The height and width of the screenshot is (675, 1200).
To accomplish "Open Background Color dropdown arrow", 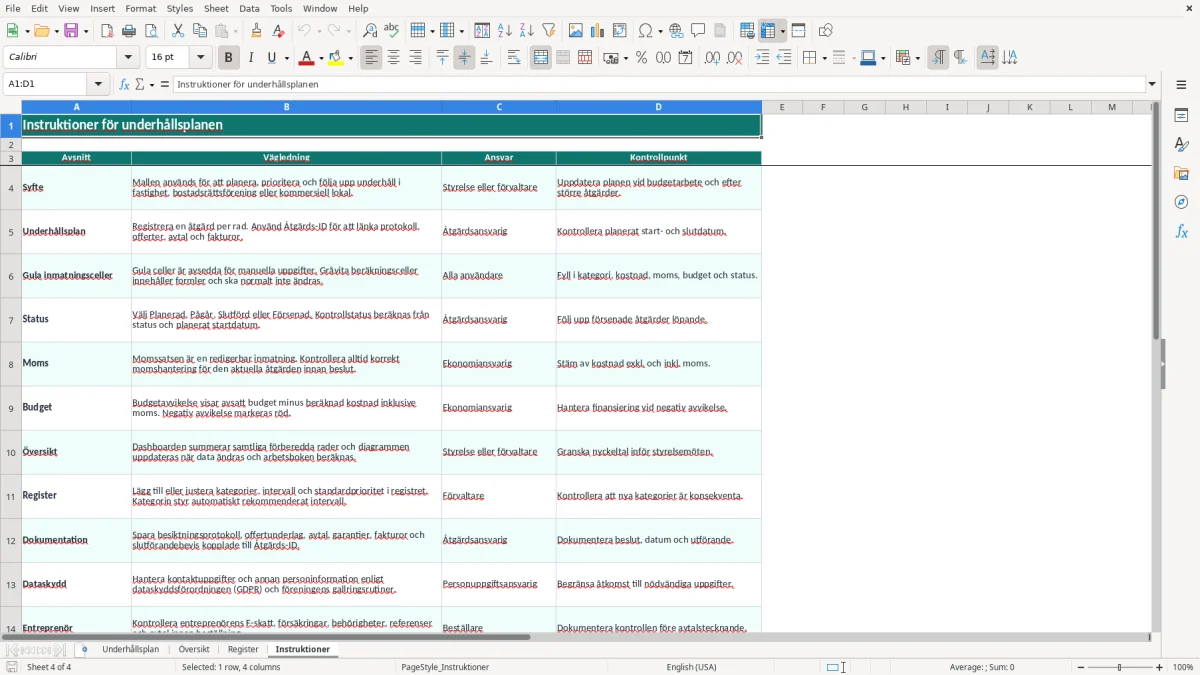I will pos(350,58).
